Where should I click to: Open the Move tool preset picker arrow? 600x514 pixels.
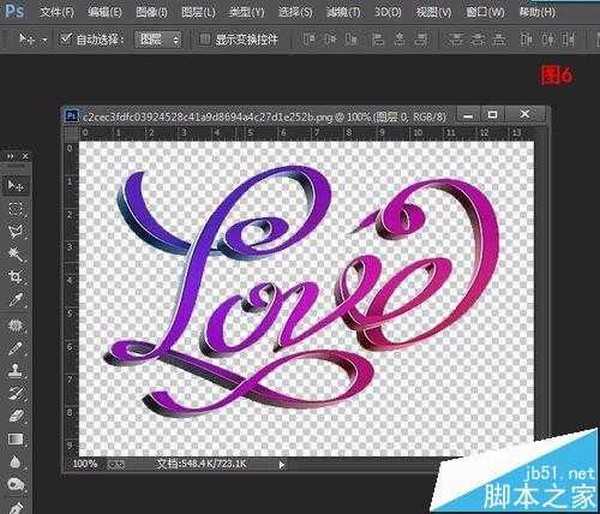(x=45, y=39)
